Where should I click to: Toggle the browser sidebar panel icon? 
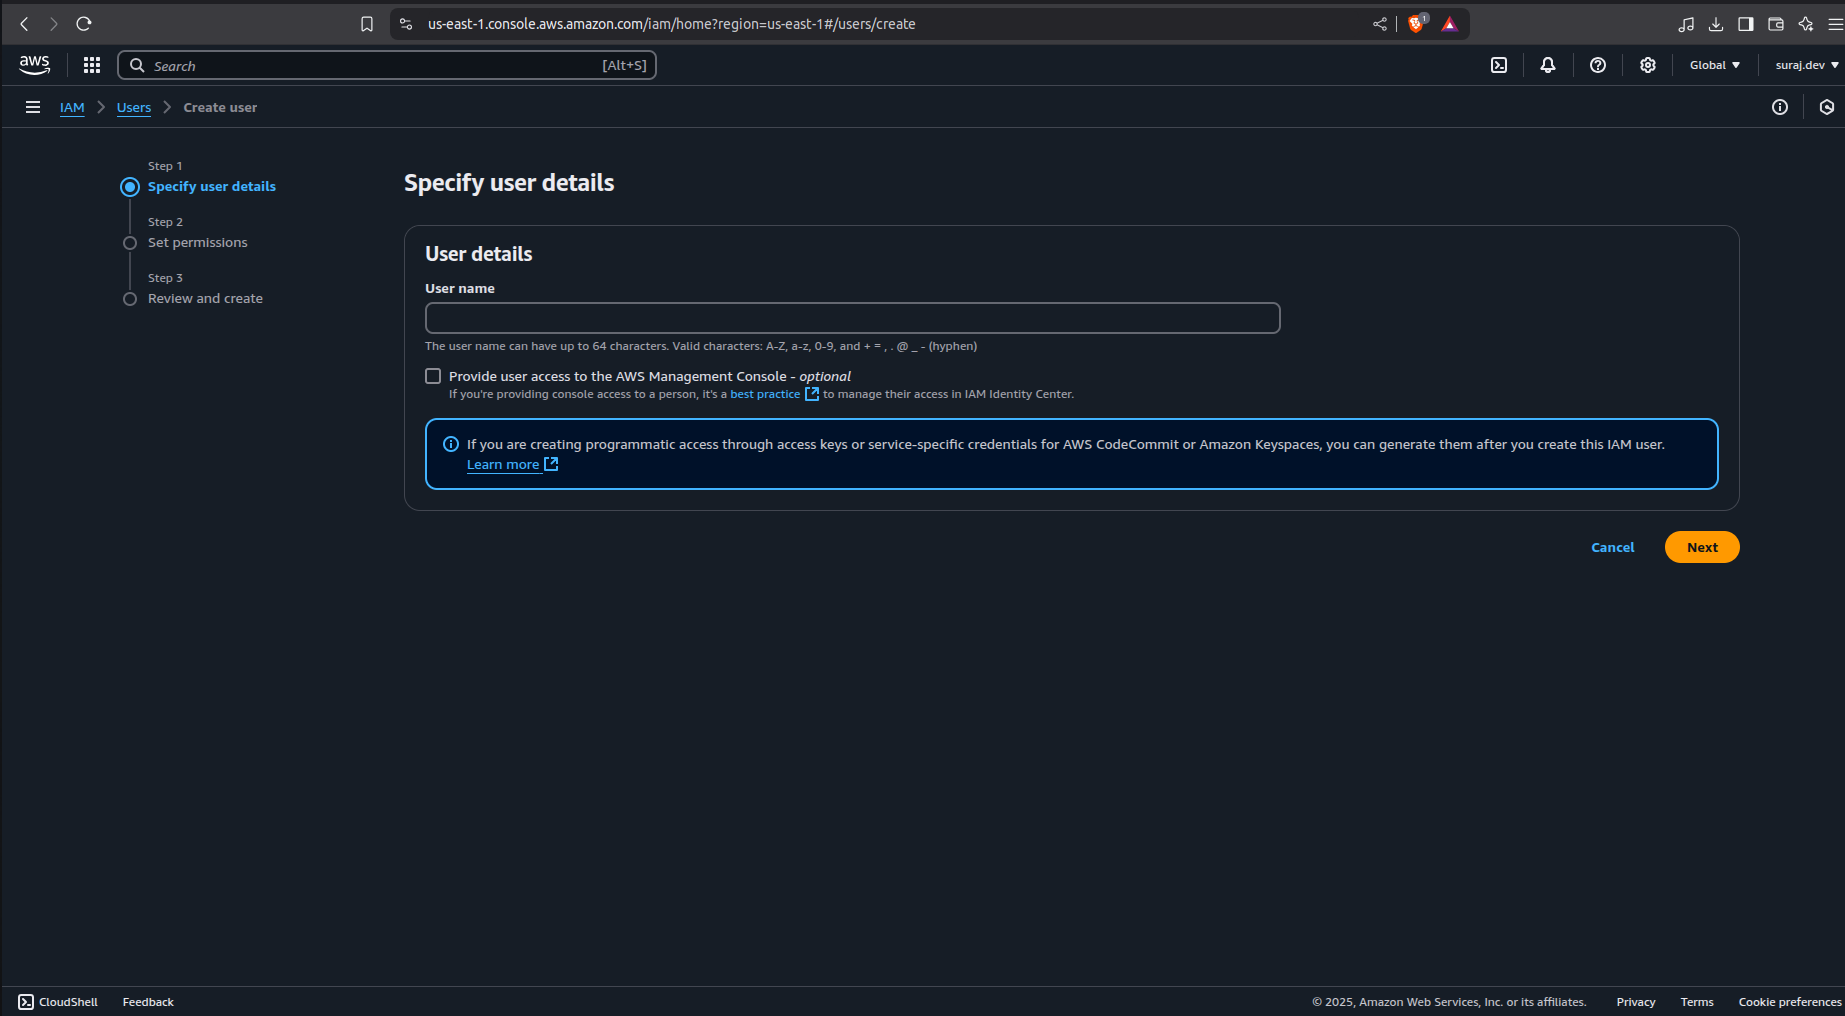click(1746, 24)
